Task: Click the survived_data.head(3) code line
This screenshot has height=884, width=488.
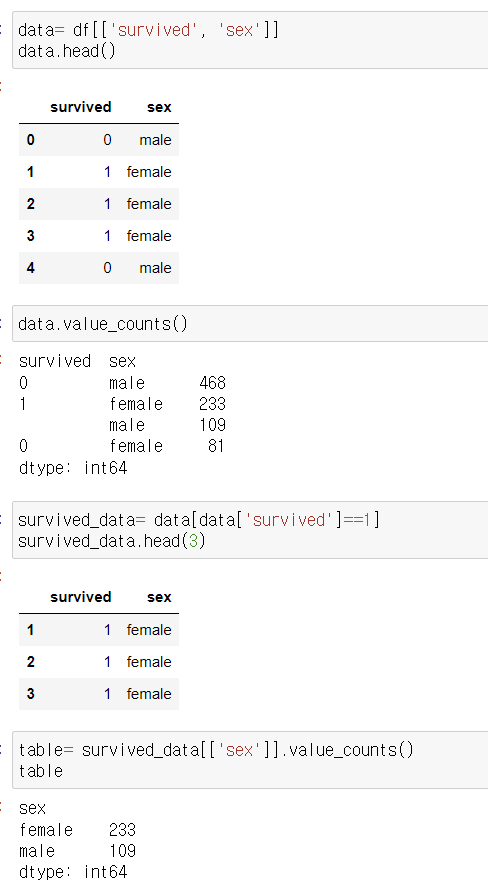Action: (112, 541)
